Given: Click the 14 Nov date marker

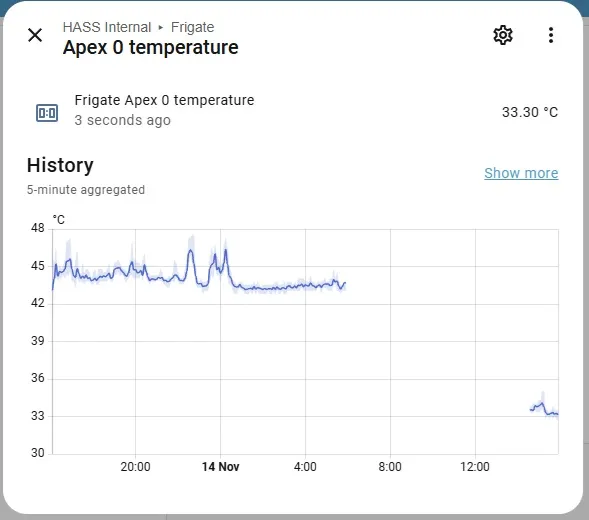Looking at the screenshot, I should point(220,467).
